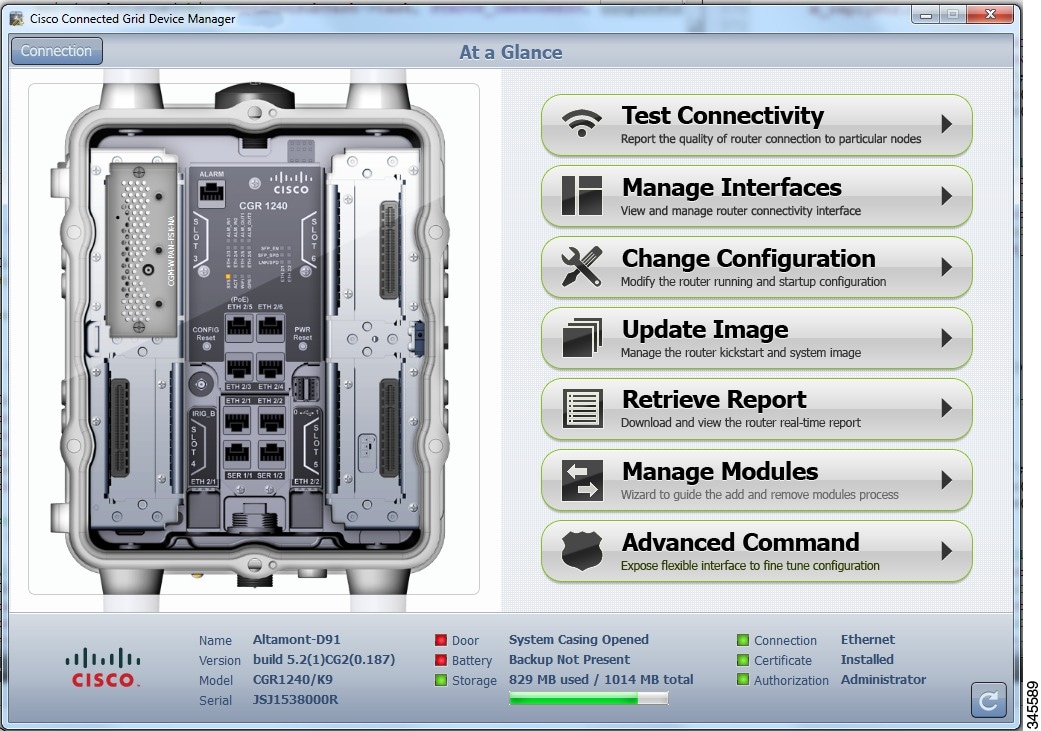This screenshot has height=731, width=1041.
Task: Select Manage Interfaces title
Action: (x=732, y=187)
